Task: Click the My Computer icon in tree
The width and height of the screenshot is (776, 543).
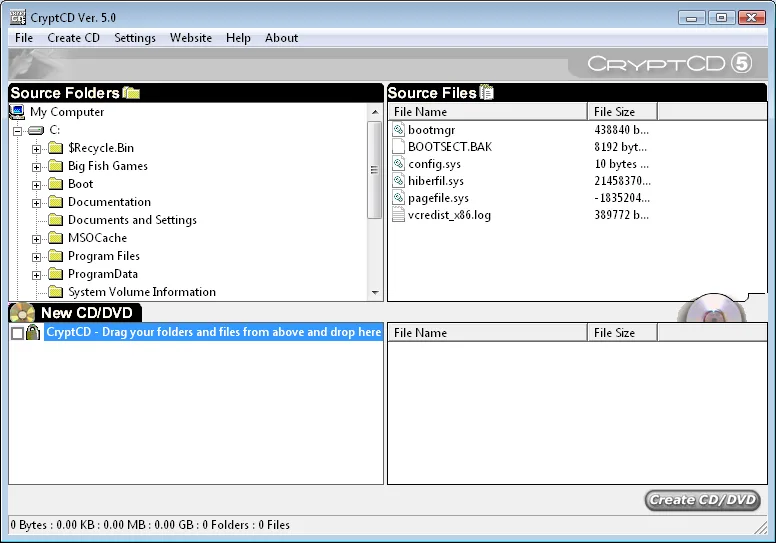Action: [x=17, y=111]
